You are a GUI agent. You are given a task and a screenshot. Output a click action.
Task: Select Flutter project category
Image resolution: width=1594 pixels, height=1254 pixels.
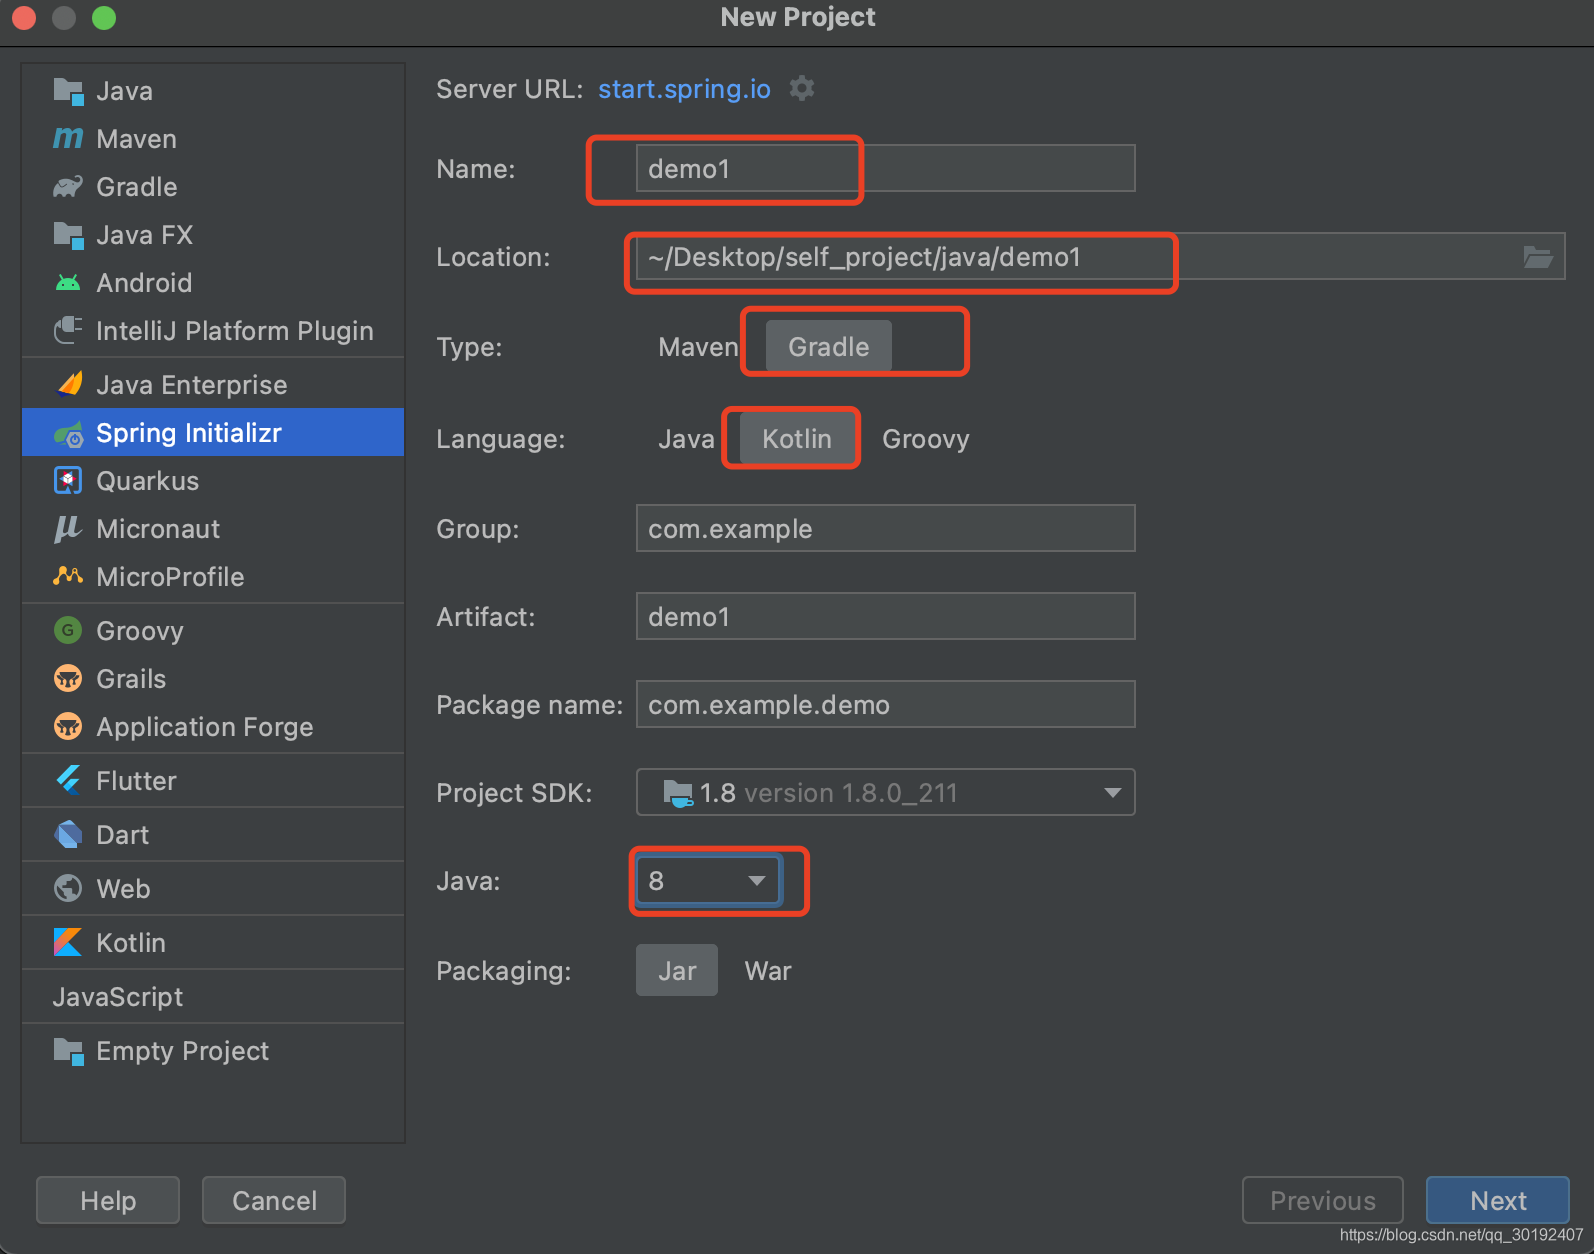click(x=213, y=781)
